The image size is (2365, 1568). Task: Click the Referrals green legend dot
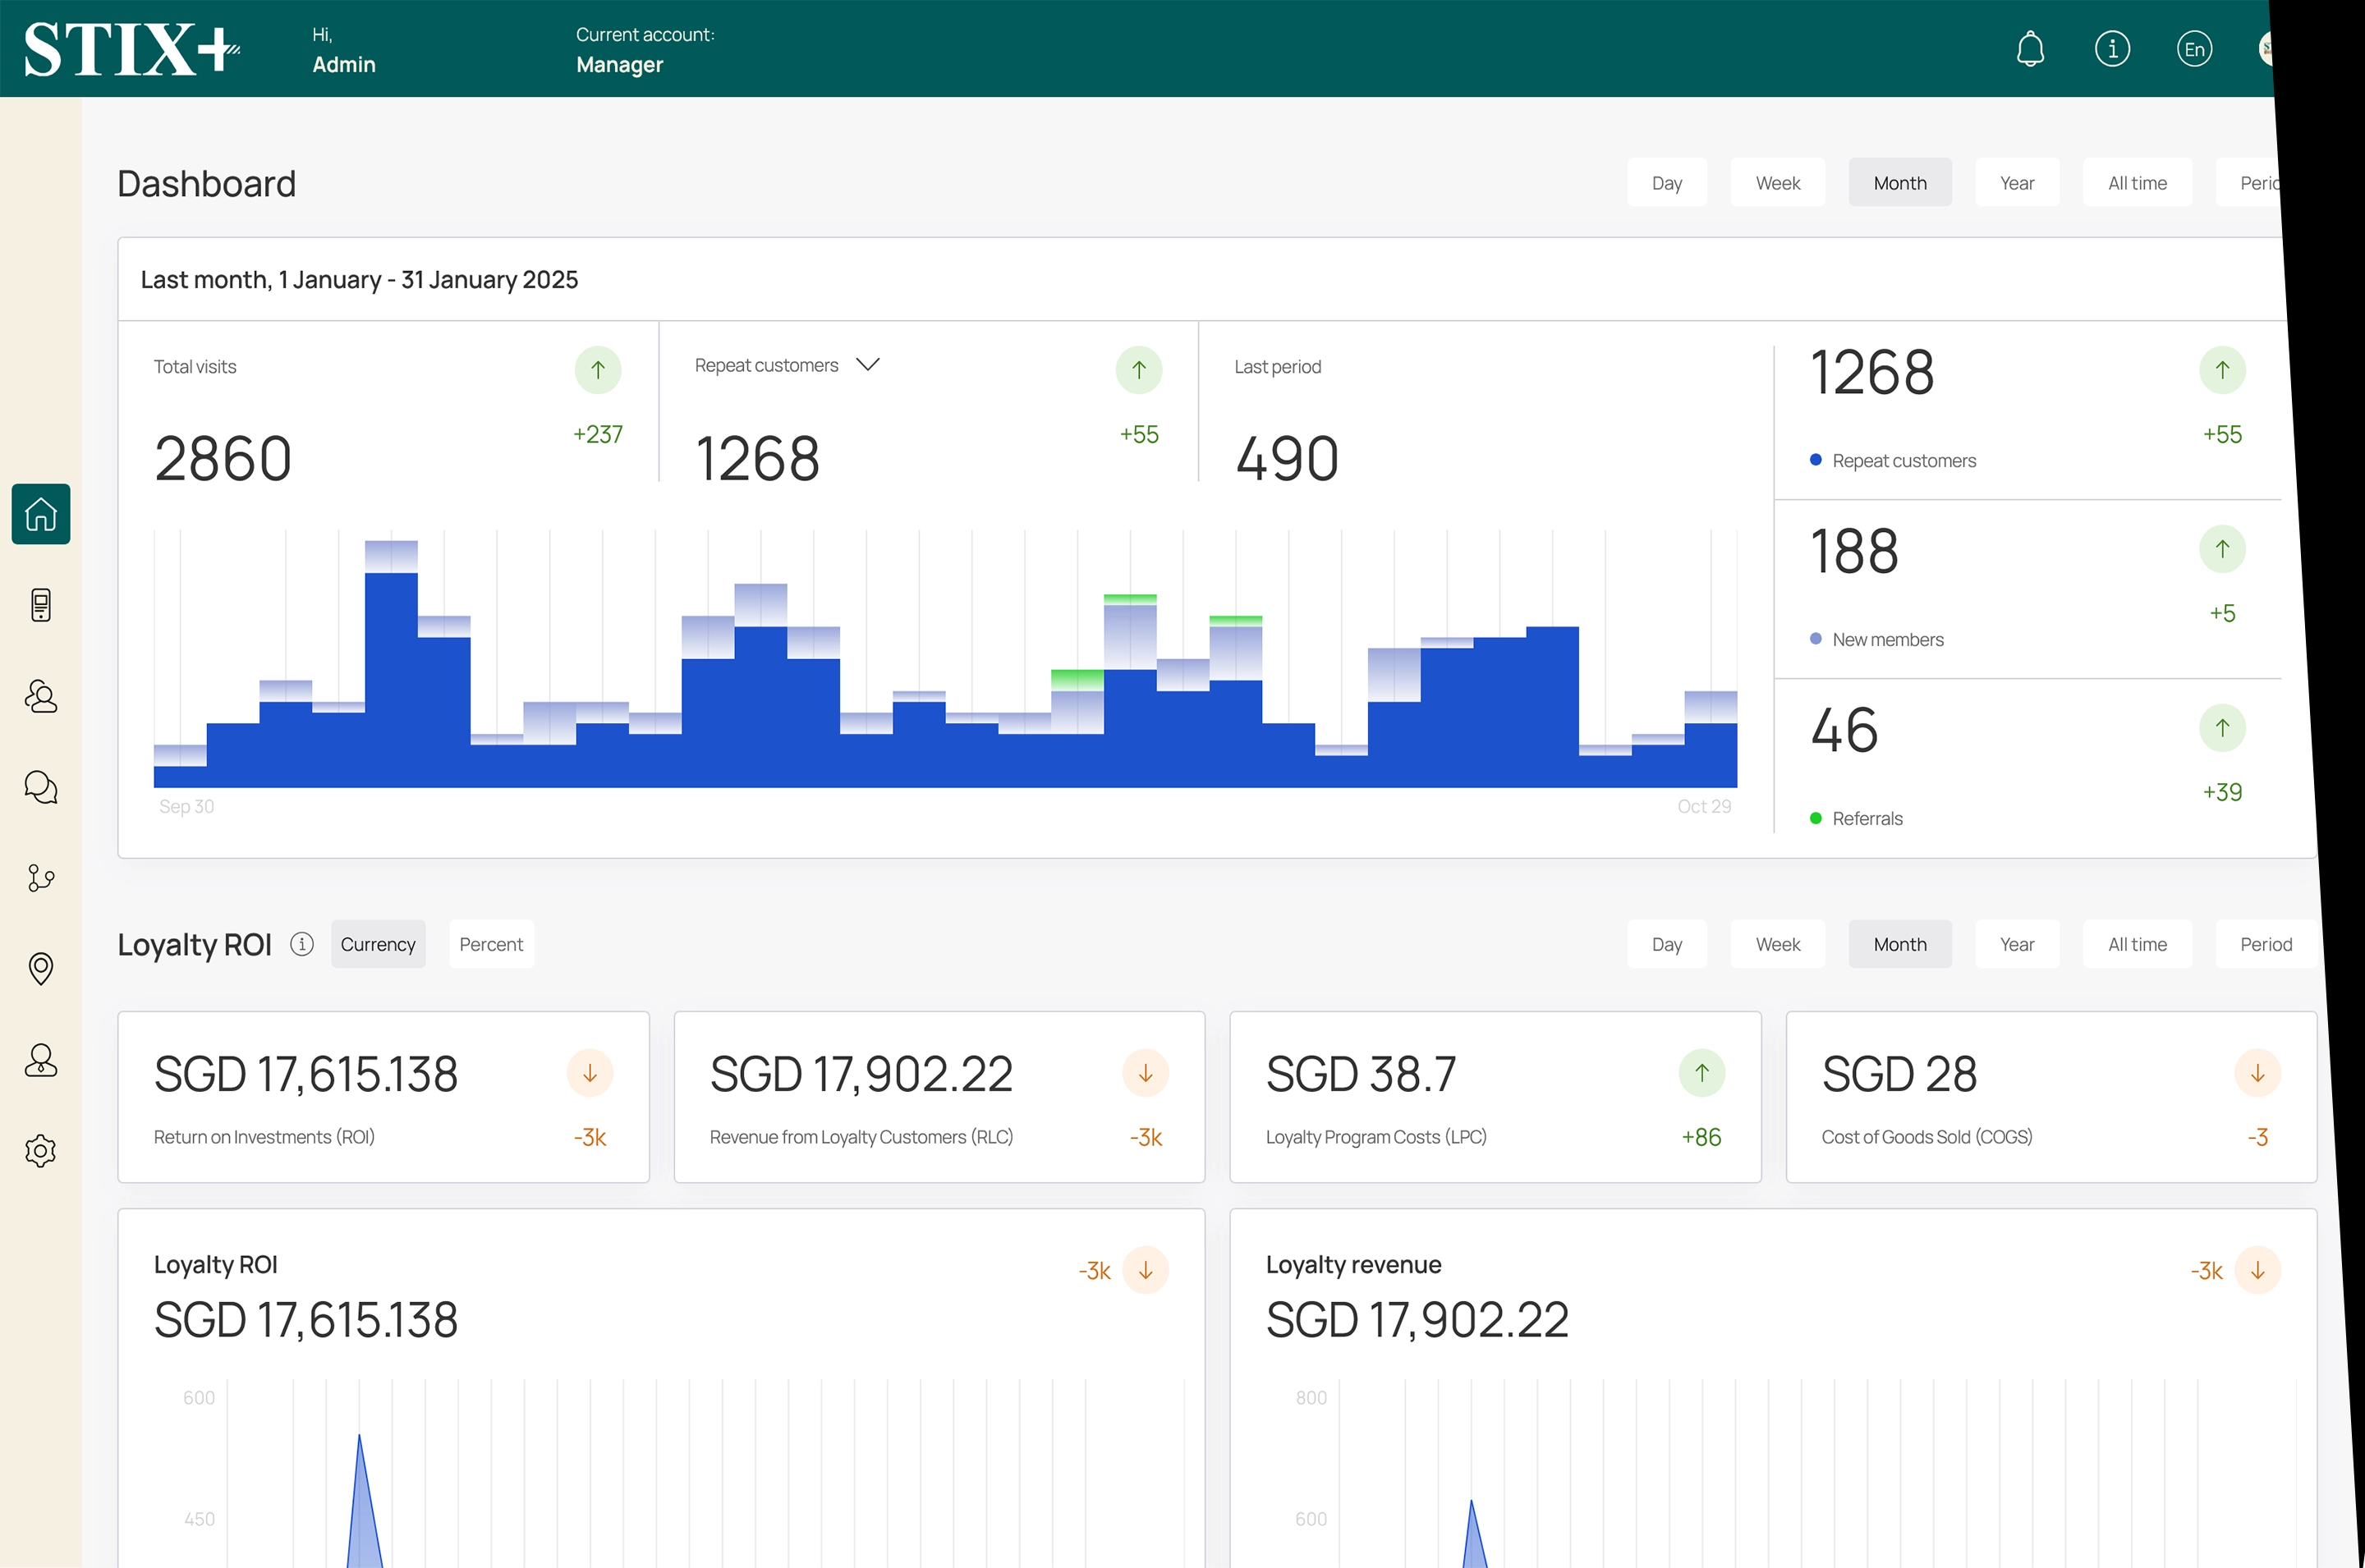pyautogui.click(x=1815, y=818)
